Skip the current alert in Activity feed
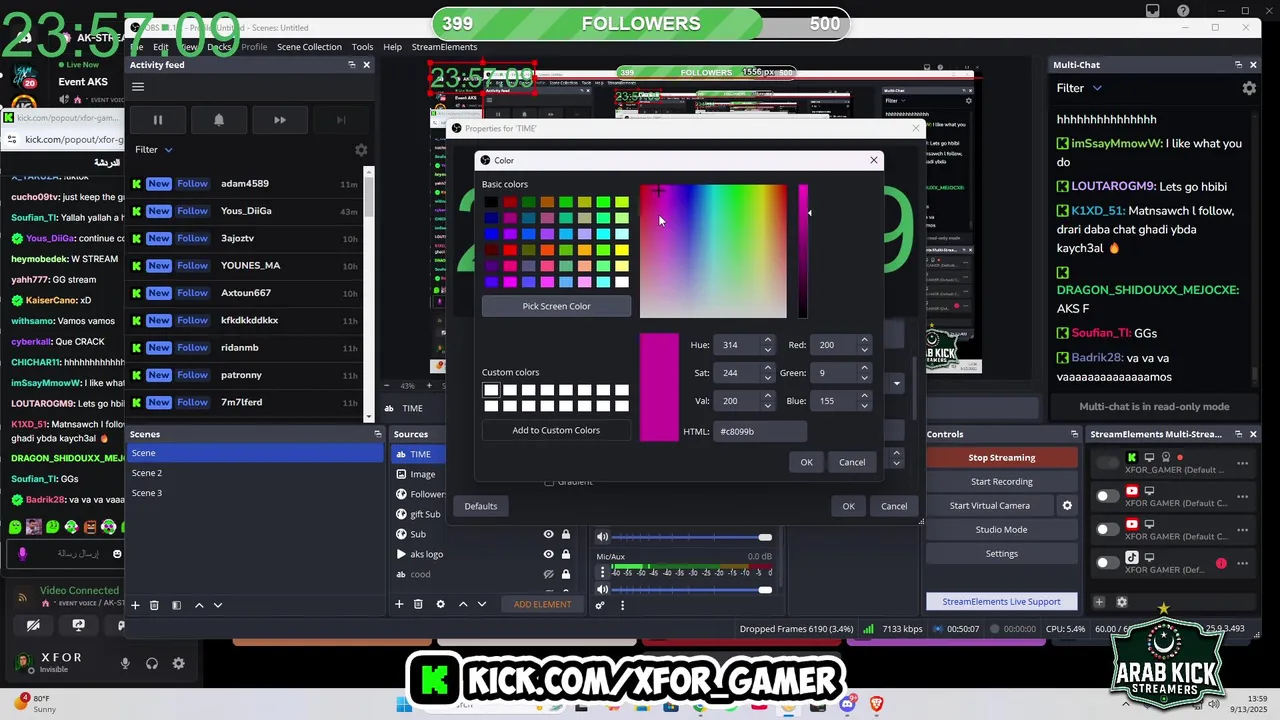 tap(280, 120)
